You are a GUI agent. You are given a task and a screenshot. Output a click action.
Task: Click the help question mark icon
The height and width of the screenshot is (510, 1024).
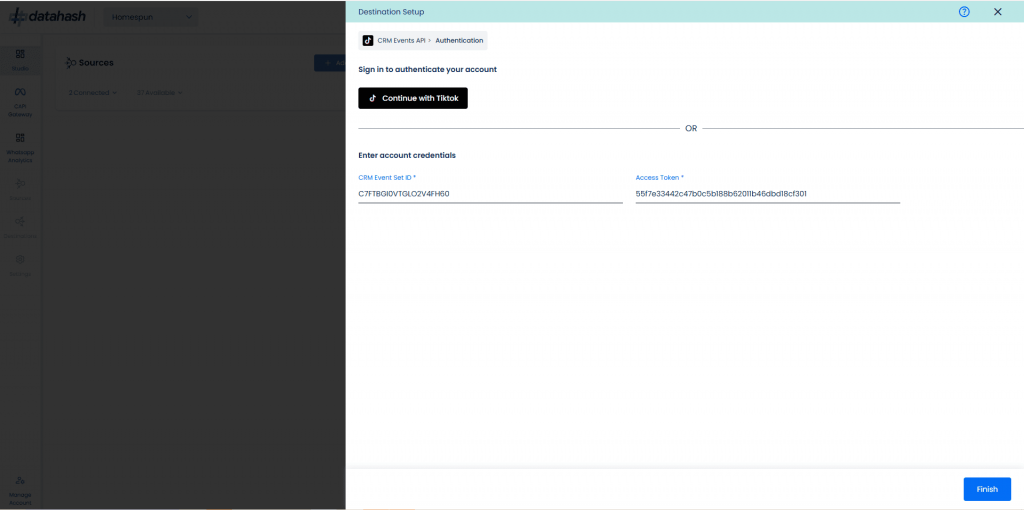click(964, 12)
